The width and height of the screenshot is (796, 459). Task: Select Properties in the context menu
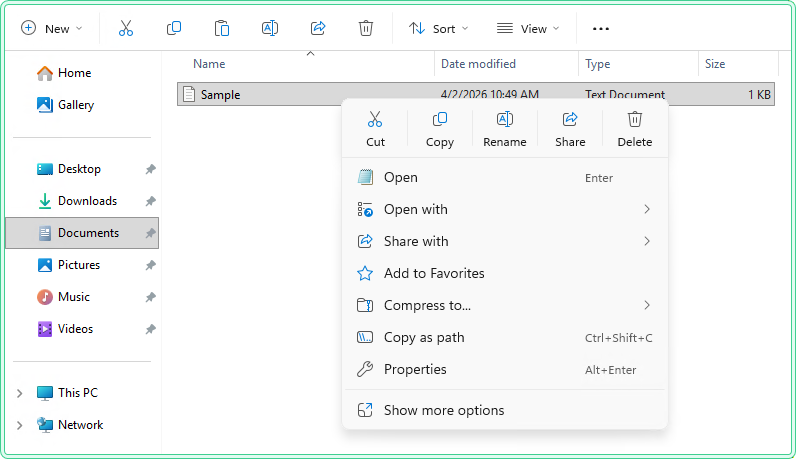[415, 369]
